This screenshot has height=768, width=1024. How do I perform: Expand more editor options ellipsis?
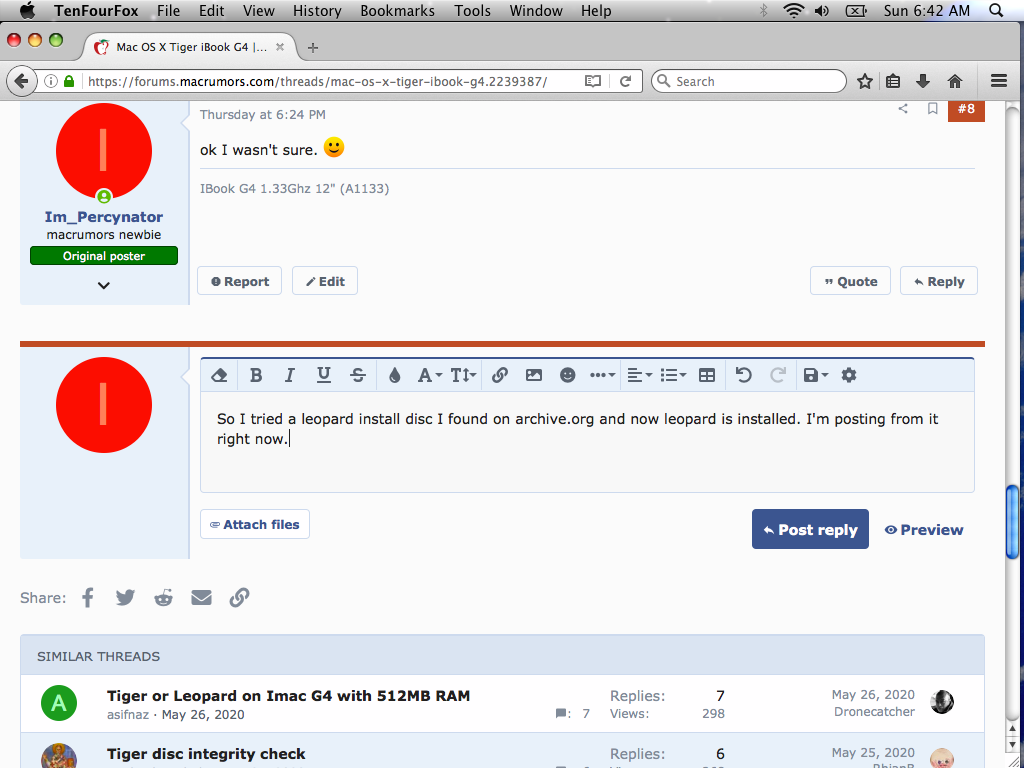[x=601, y=376]
